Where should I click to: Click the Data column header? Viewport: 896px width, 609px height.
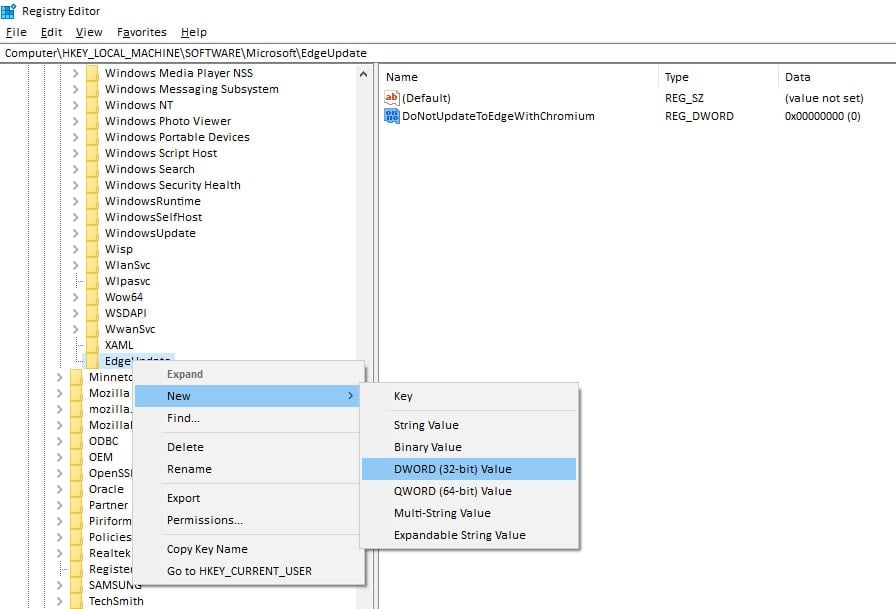tap(837, 77)
